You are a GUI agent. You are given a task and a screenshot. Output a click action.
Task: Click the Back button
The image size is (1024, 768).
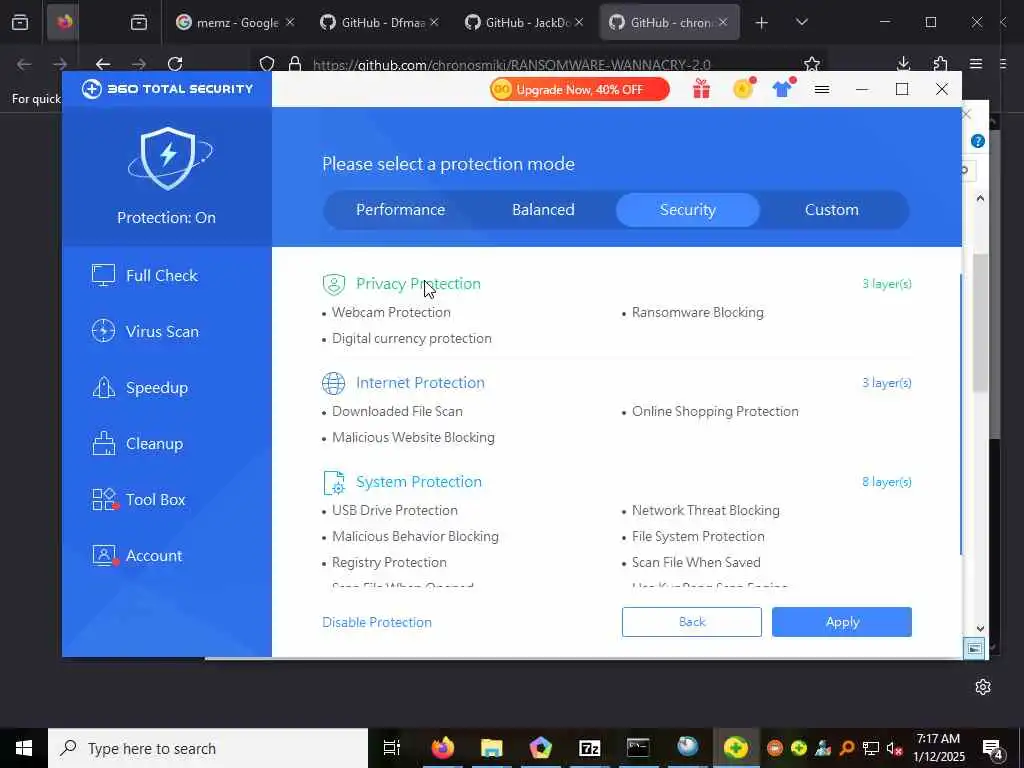[x=692, y=622]
